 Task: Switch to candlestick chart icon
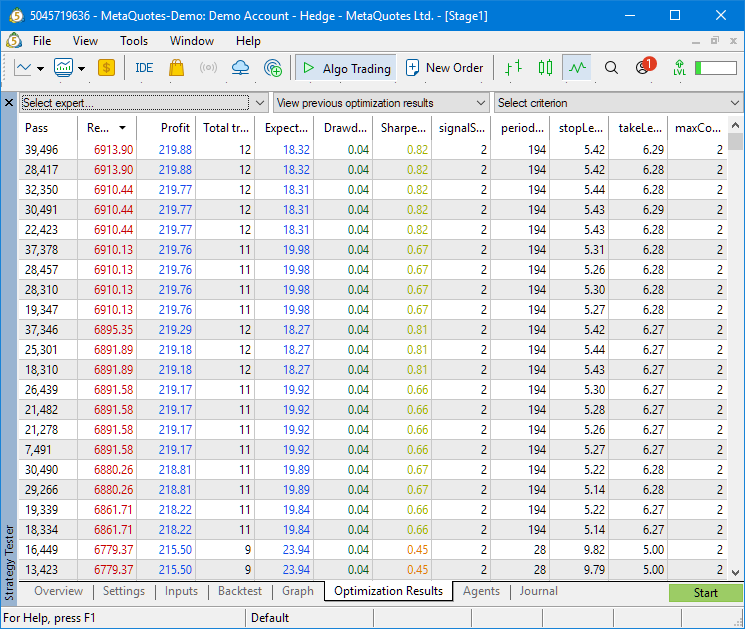(x=545, y=68)
